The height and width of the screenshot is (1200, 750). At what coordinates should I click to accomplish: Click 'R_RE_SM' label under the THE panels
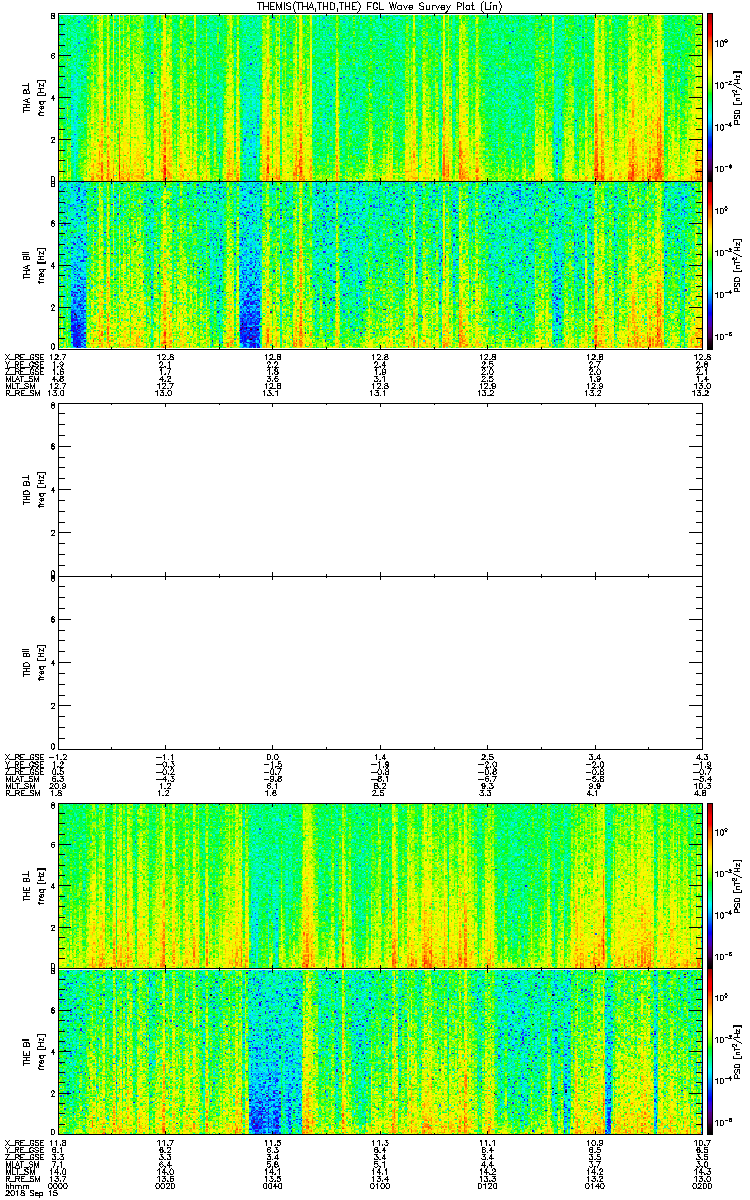pyautogui.click(x=25, y=1178)
